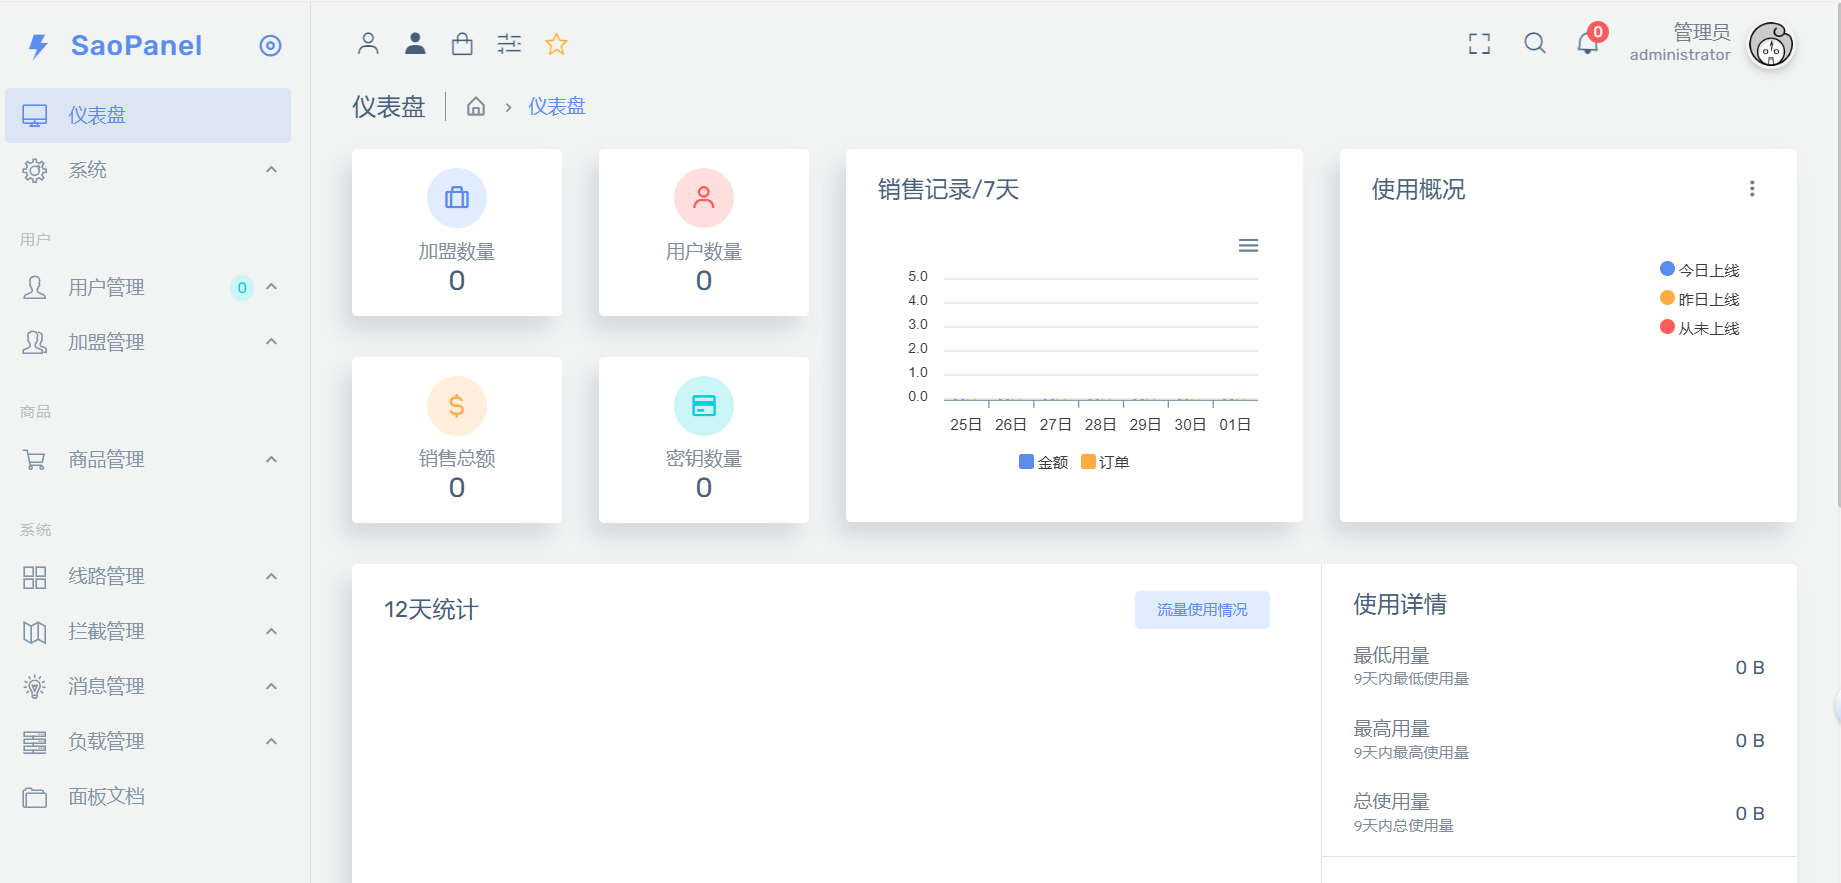The image size is (1841, 883).
Task: Click the 今日上线 blue legend dot
Action: [x=1667, y=269]
